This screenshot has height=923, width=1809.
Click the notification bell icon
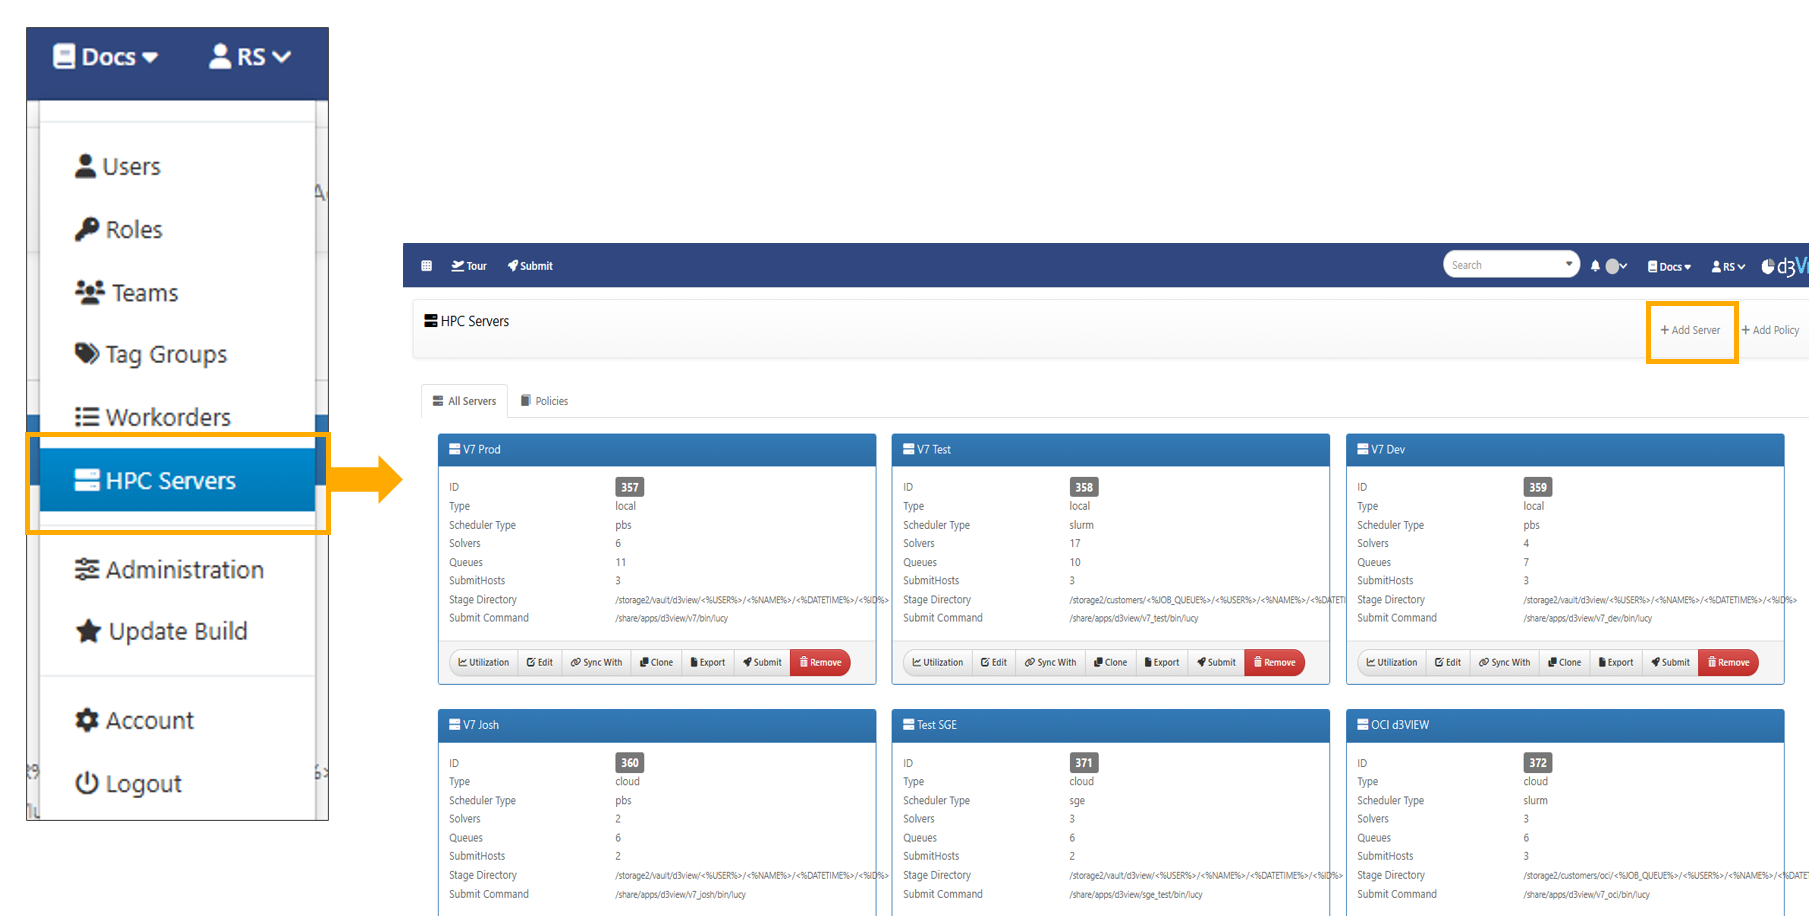1595,266
